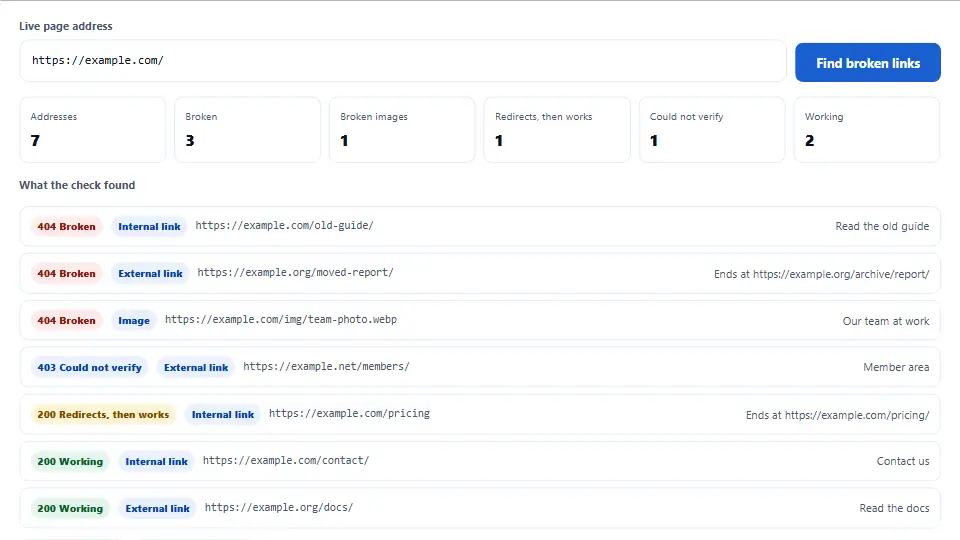Open the moved-report URL result
This screenshot has width=960, height=540.
point(295,272)
